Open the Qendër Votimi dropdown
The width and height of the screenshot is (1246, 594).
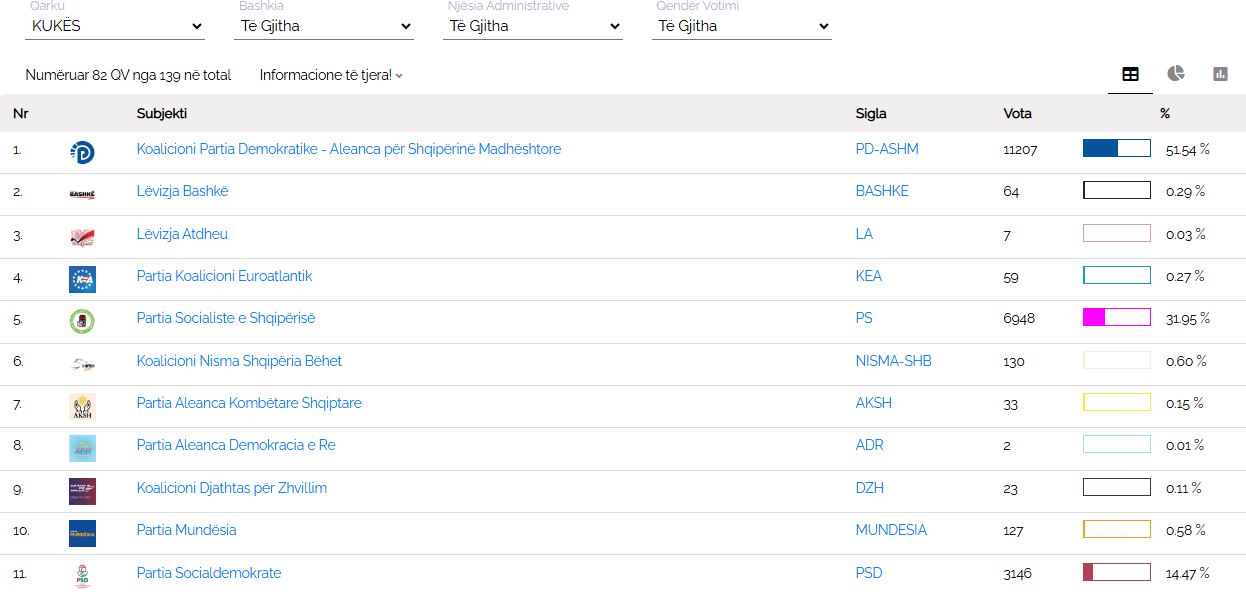click(x=742, y=26)
